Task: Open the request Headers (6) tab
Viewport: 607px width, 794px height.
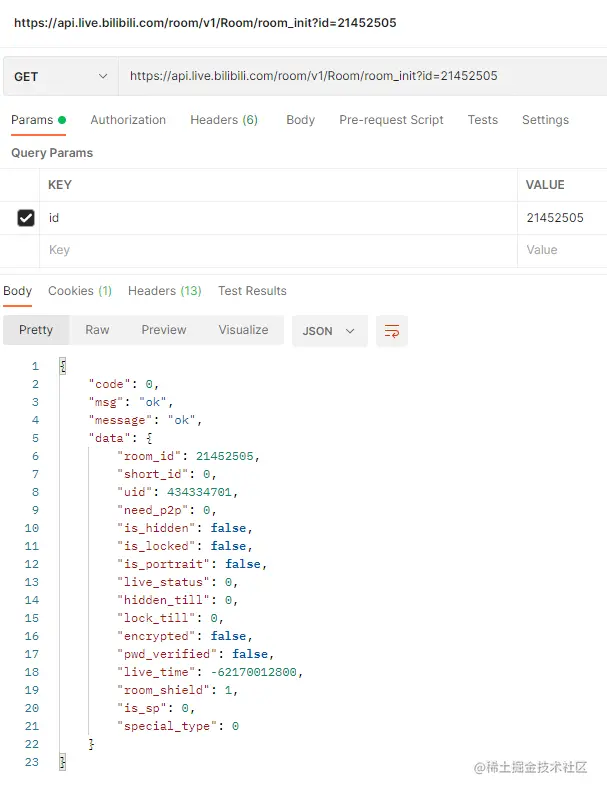Action: 224,120
